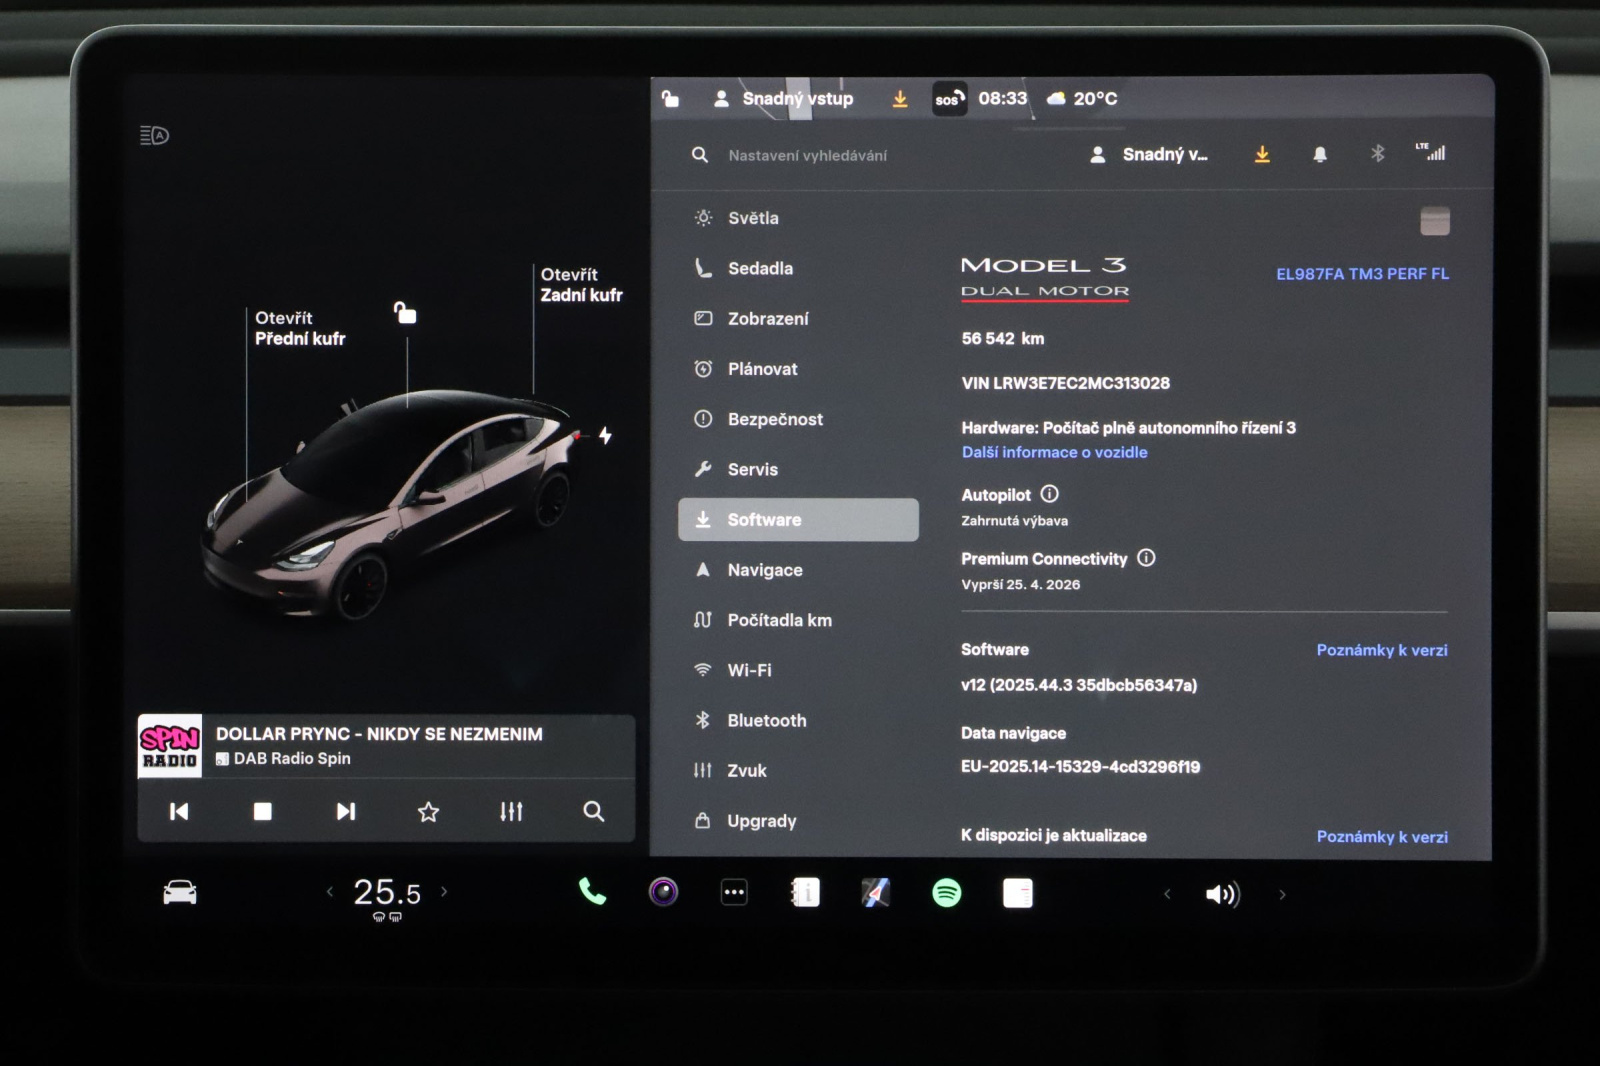Image resolution: width=1600 pixels, height=1066 pixels.
Task: Tap the car controls icon
Action: [180, 892]
